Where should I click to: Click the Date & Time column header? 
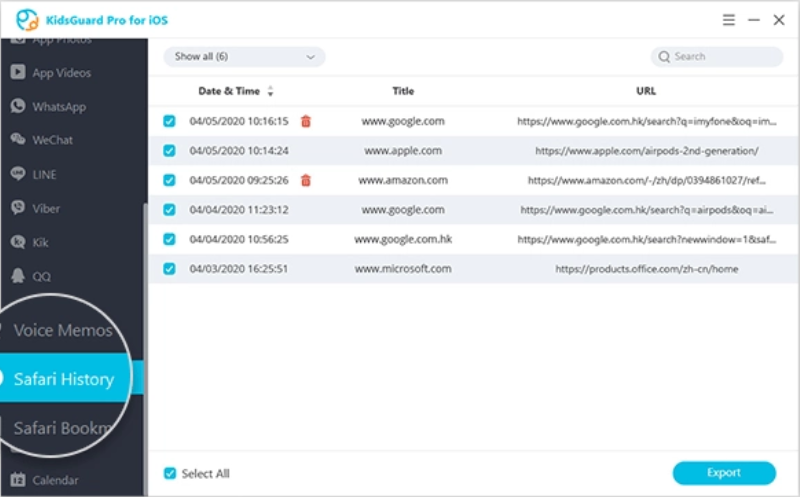click(229, 91)
